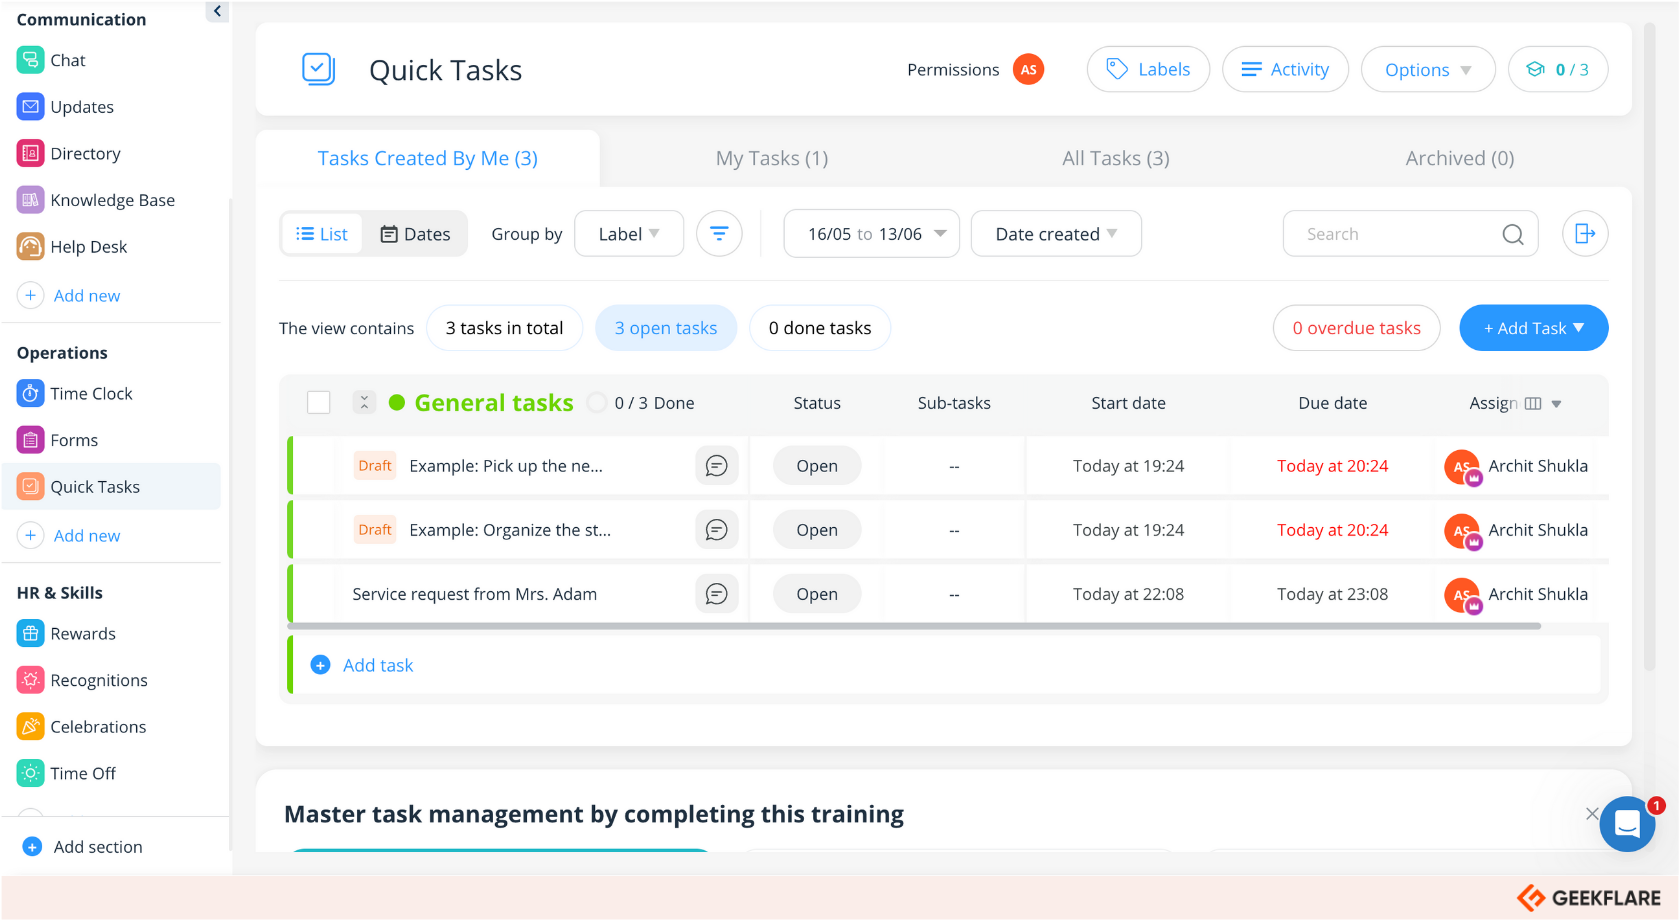Open the Options dropdown menu

(1428, 69)
